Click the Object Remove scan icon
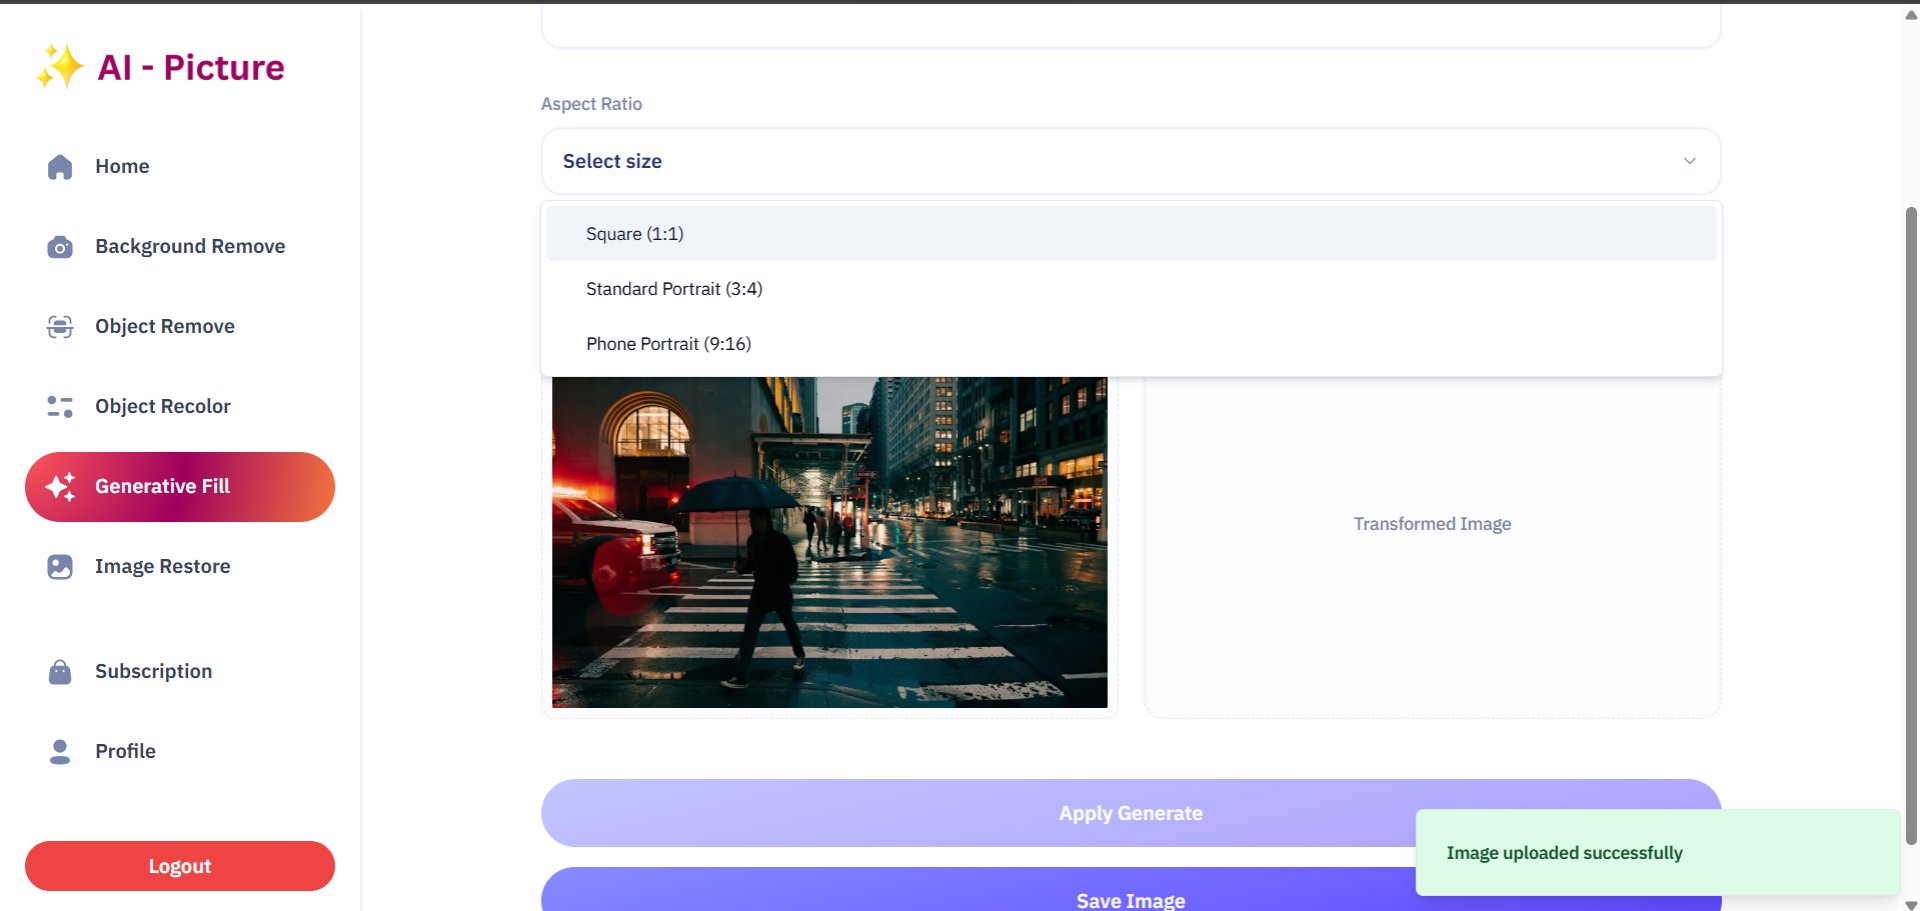Viewport: 1920px width, 911px height. pyautogui.click(x=60, y=327)
